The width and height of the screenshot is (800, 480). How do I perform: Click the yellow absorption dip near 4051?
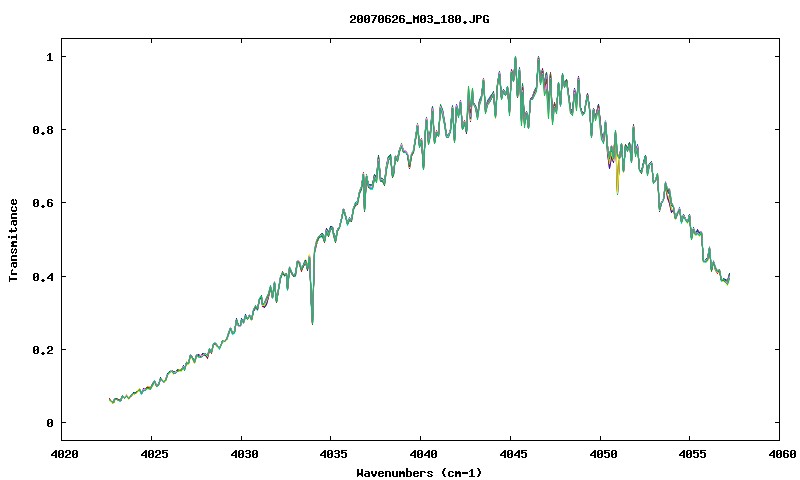(x=617, y=175)
